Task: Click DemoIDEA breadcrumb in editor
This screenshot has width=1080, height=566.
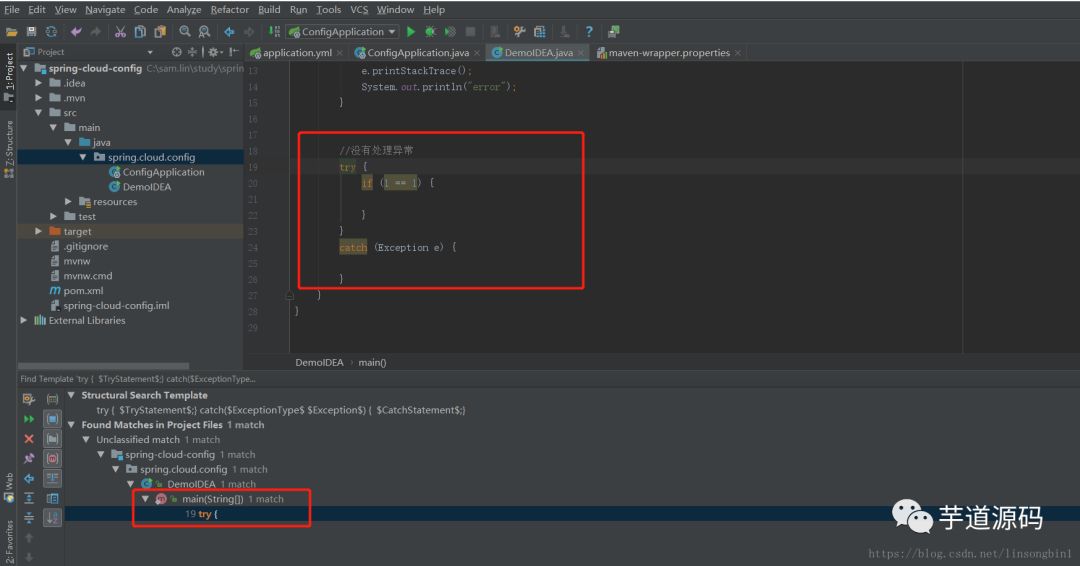Action: (319, 363)
